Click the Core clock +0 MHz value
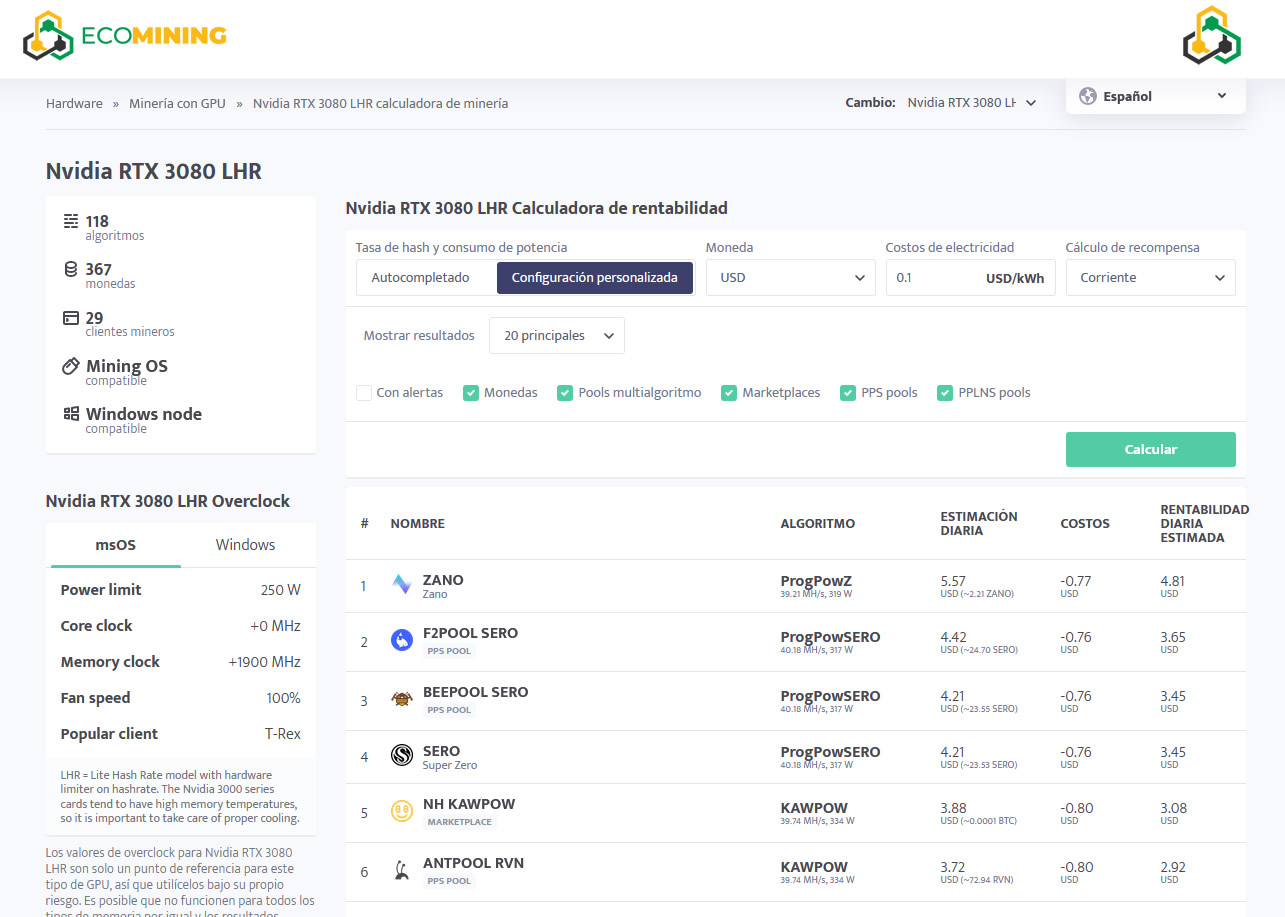This screenshot has height=917, width=1285. (275, 626)
